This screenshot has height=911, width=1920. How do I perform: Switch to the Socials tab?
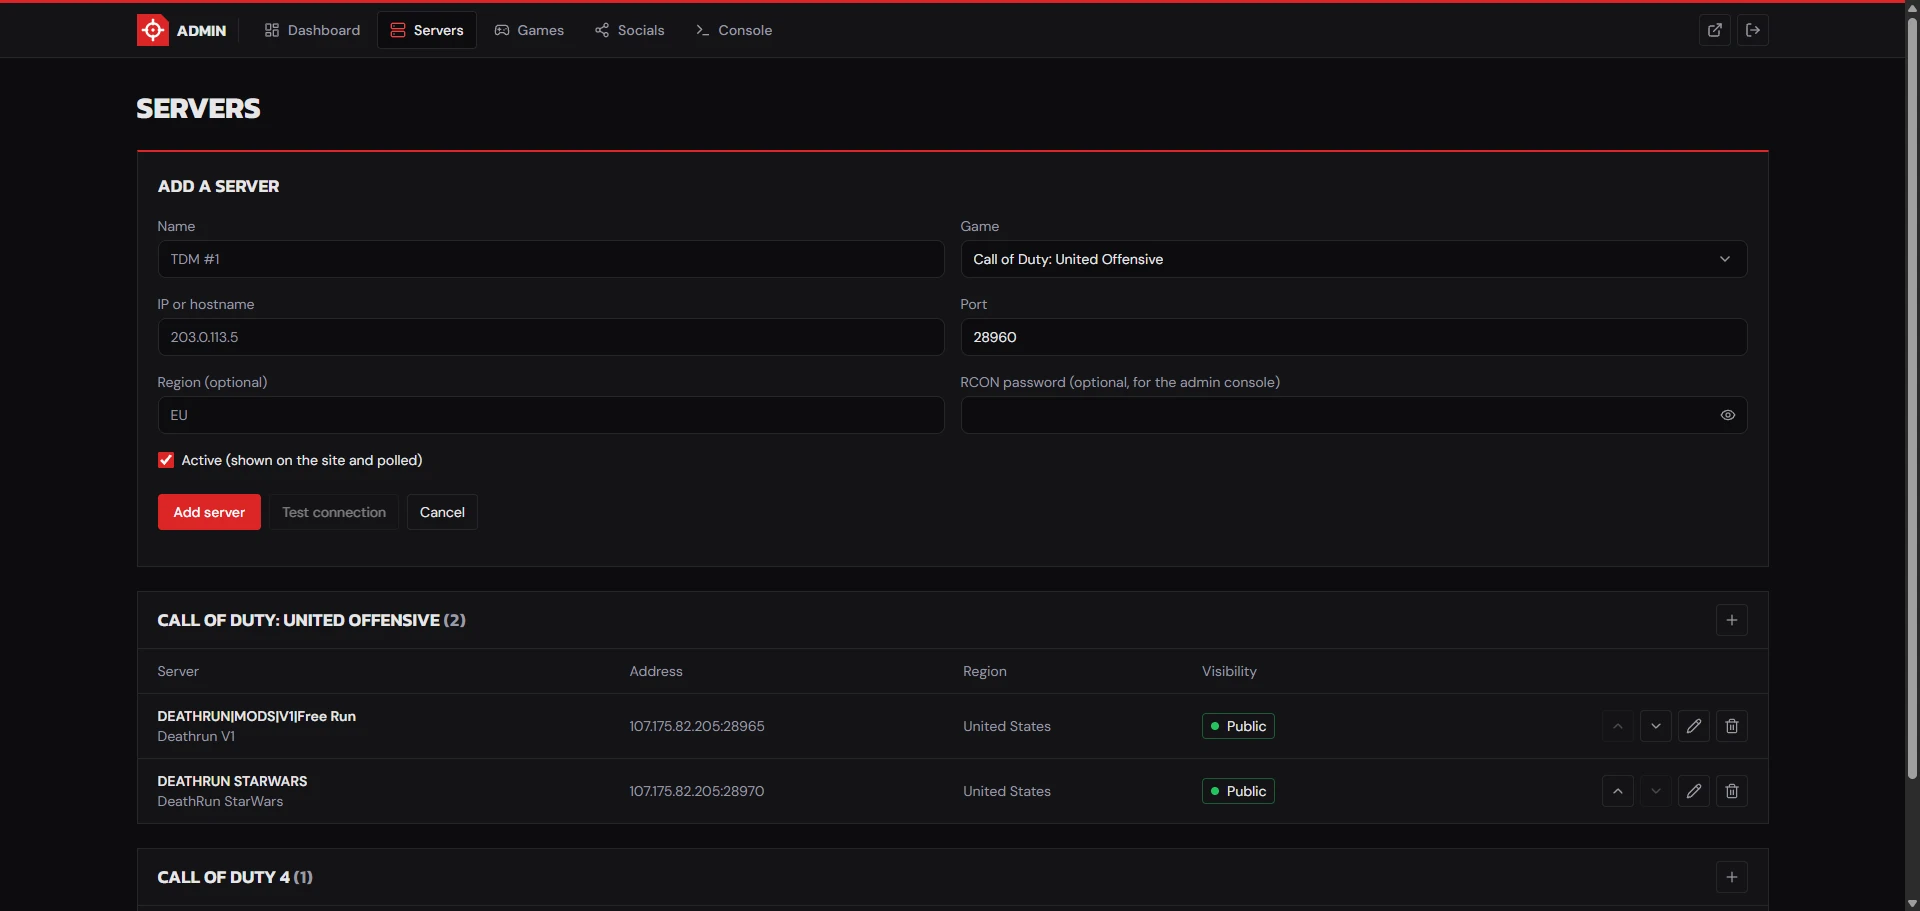630,30
